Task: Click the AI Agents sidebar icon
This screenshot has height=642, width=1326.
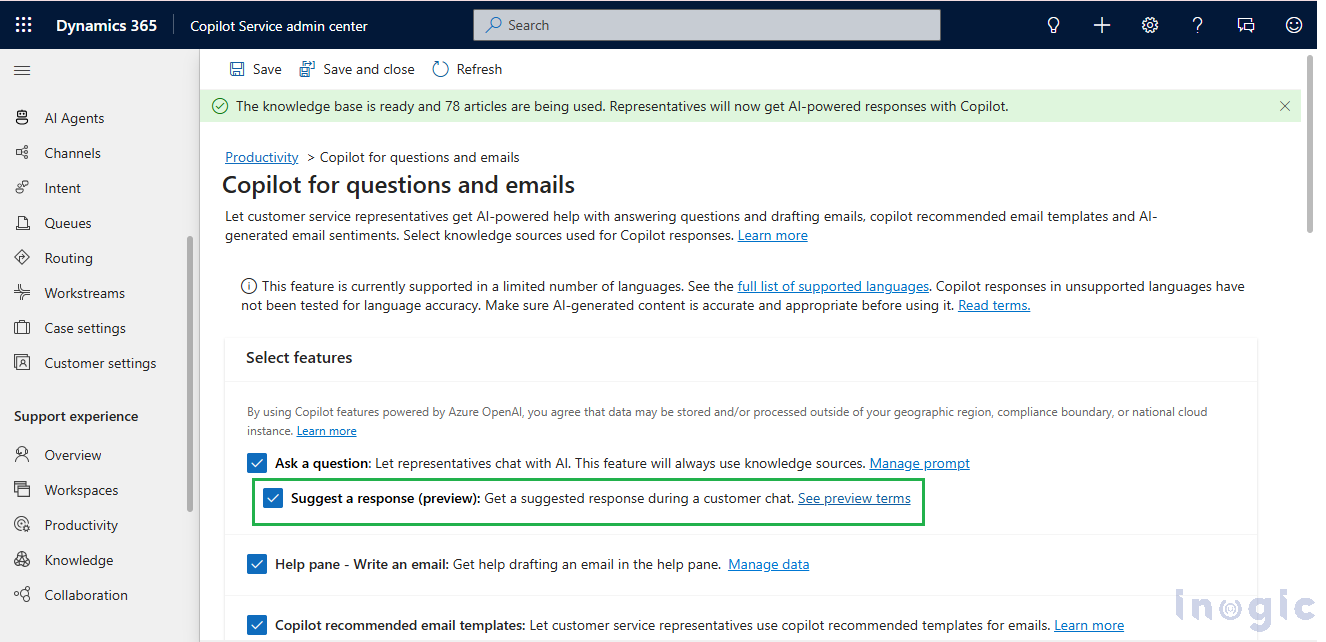Action: point(22,118)
